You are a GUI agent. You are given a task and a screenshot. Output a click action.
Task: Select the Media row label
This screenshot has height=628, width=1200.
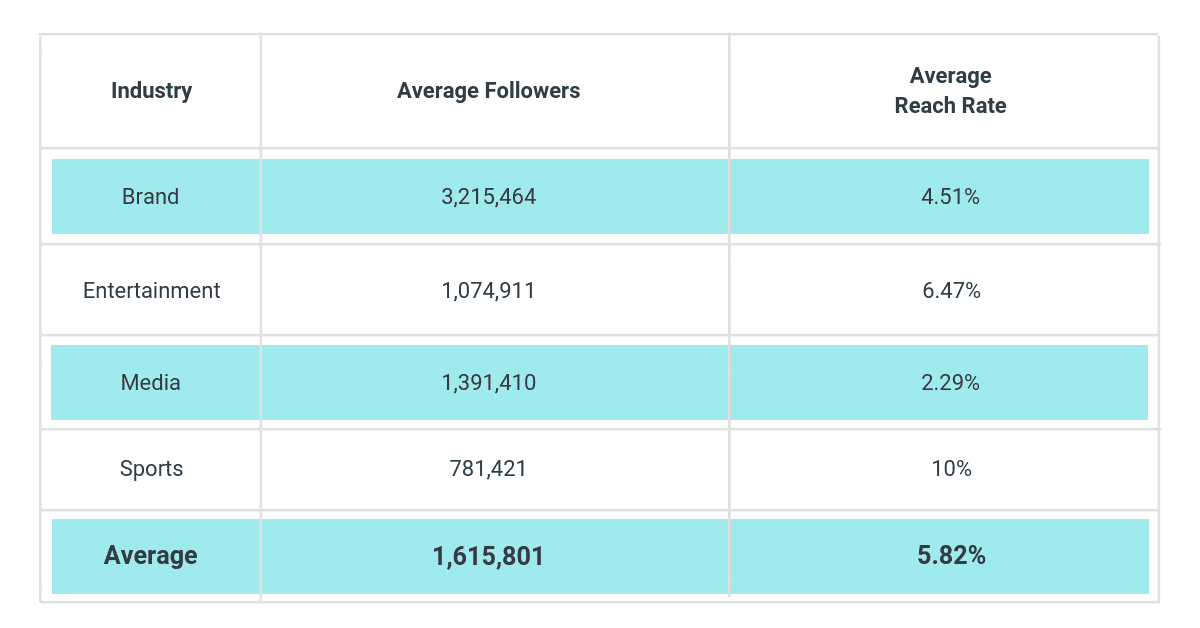click(151, 382)
